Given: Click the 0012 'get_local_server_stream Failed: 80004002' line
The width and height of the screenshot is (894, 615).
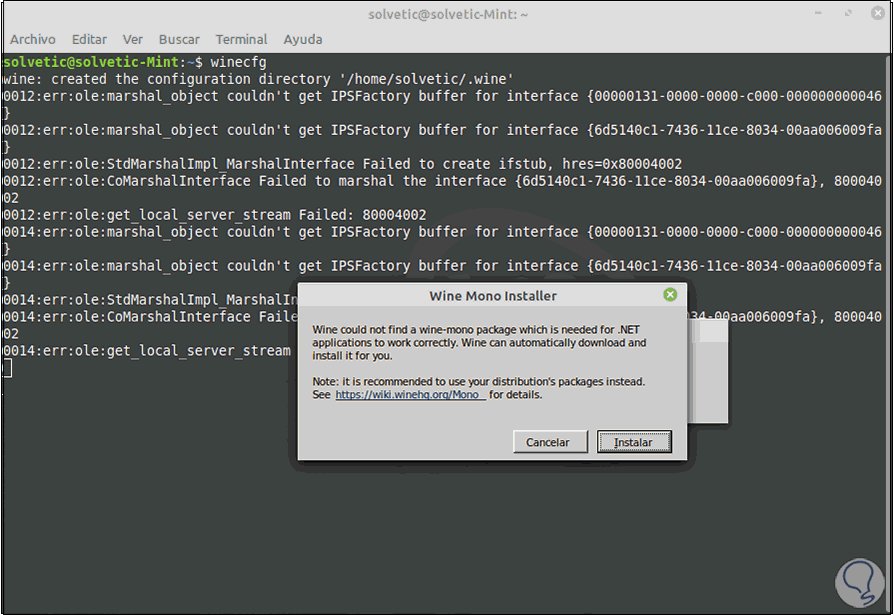Looking at the screenshot, I should pyautogui.click(x=214, y=215).
